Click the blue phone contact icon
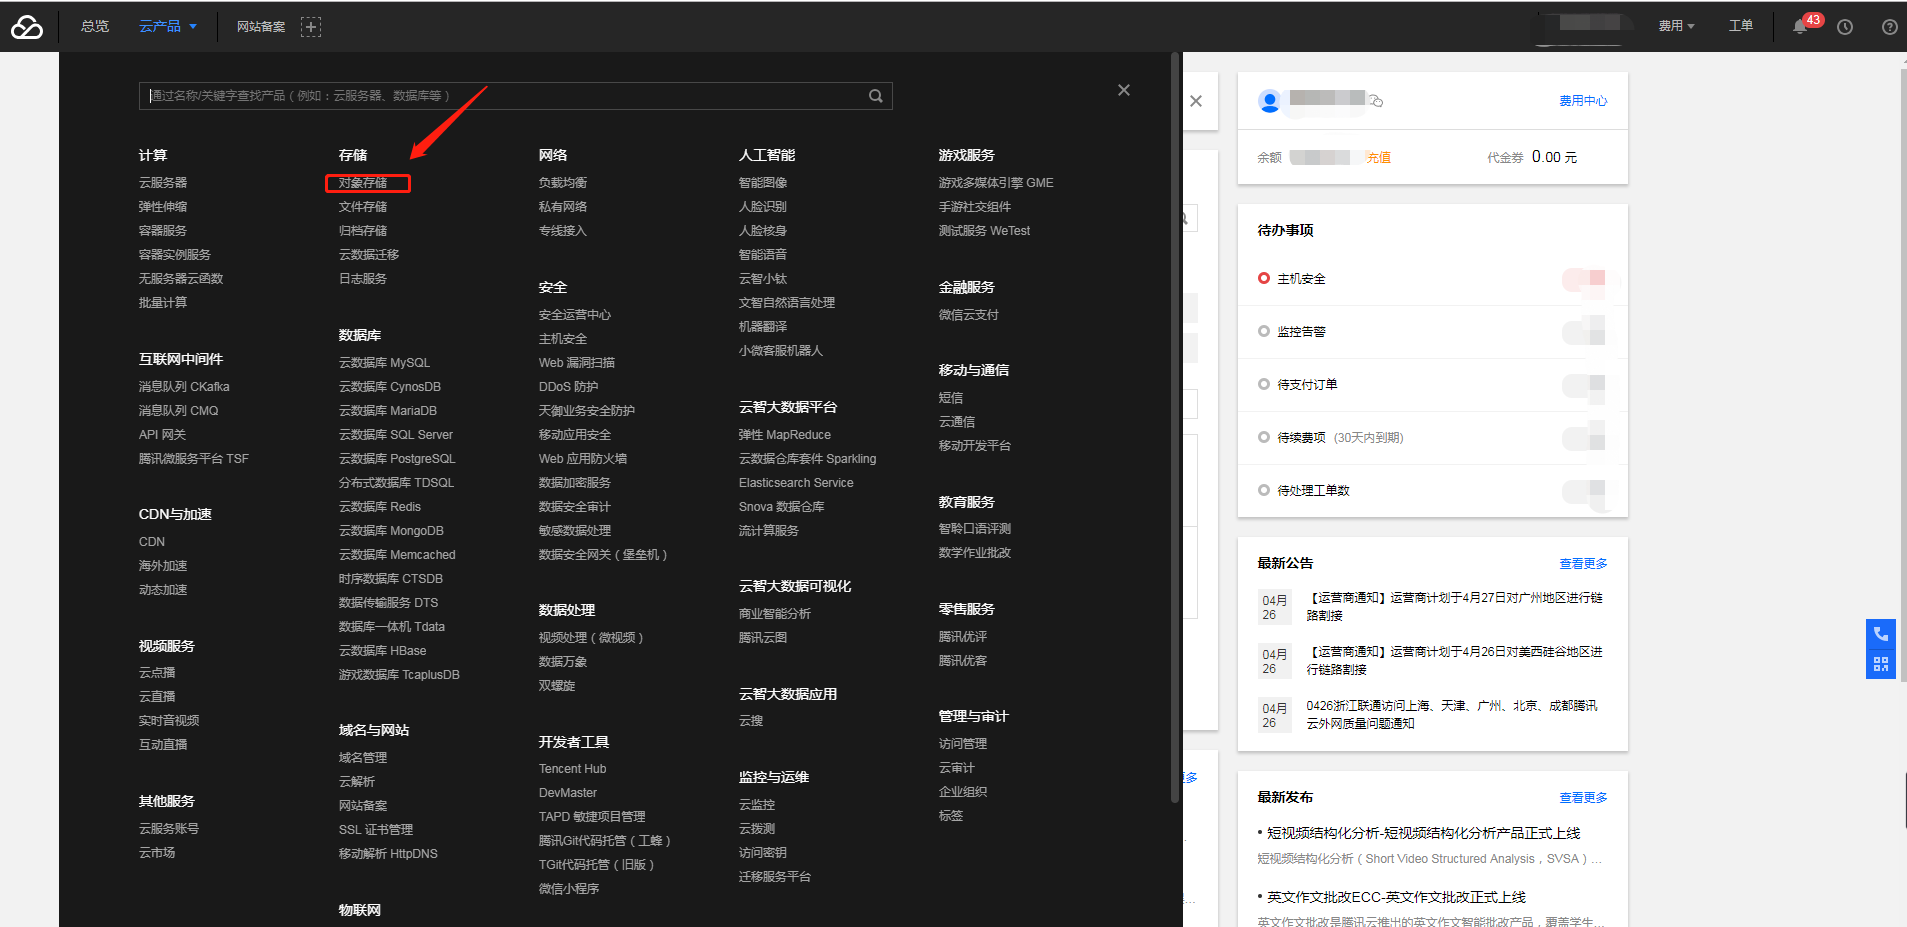 [x=1881, y=634]
